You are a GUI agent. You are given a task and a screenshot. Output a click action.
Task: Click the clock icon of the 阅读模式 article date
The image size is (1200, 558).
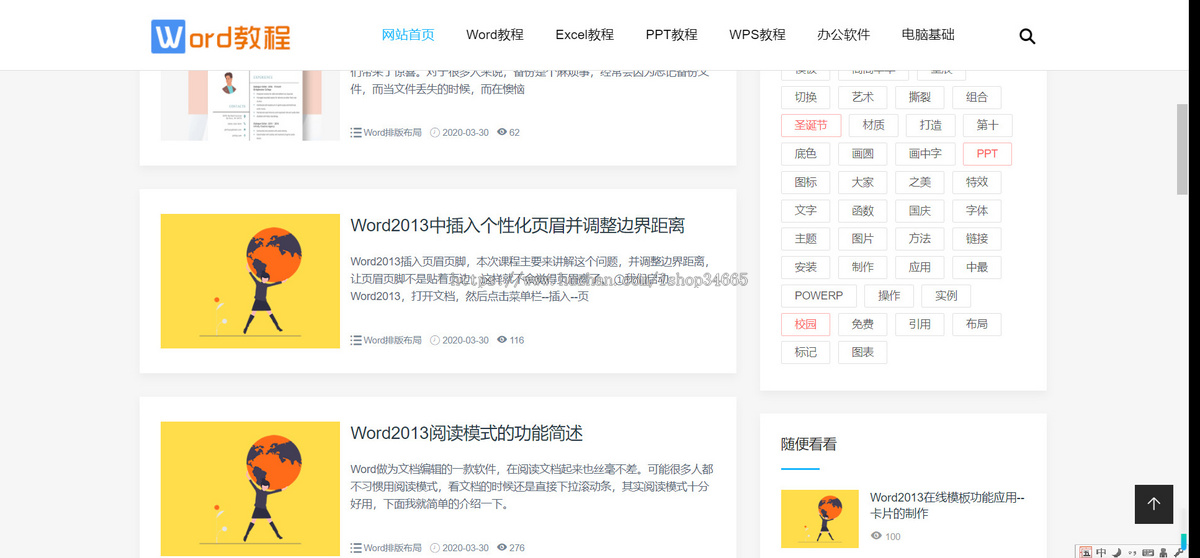[435, 548]
